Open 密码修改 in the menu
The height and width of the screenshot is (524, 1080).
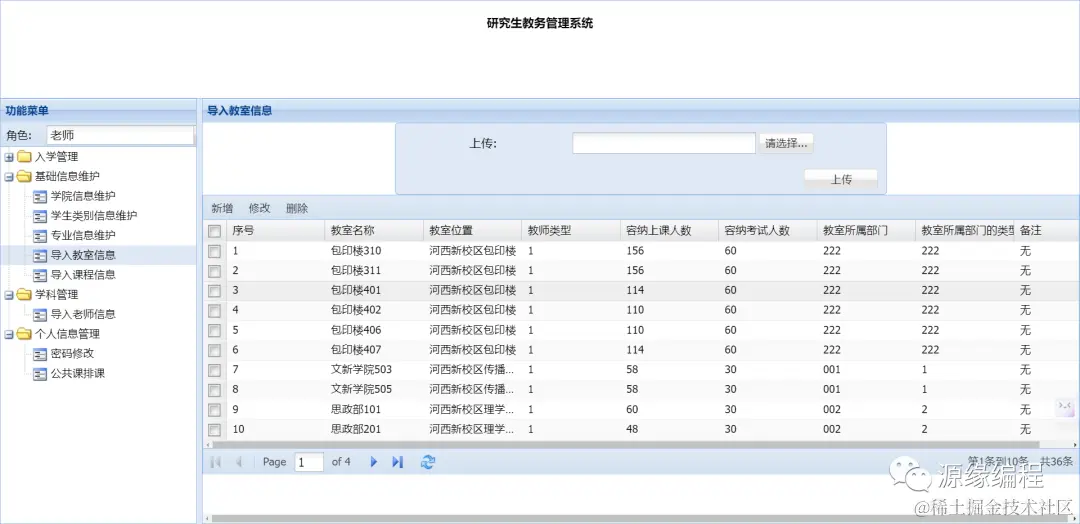point(72,354)
